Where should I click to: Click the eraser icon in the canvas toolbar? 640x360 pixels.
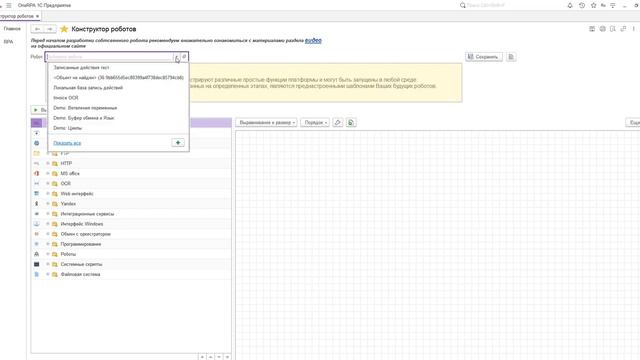point(338,122)
